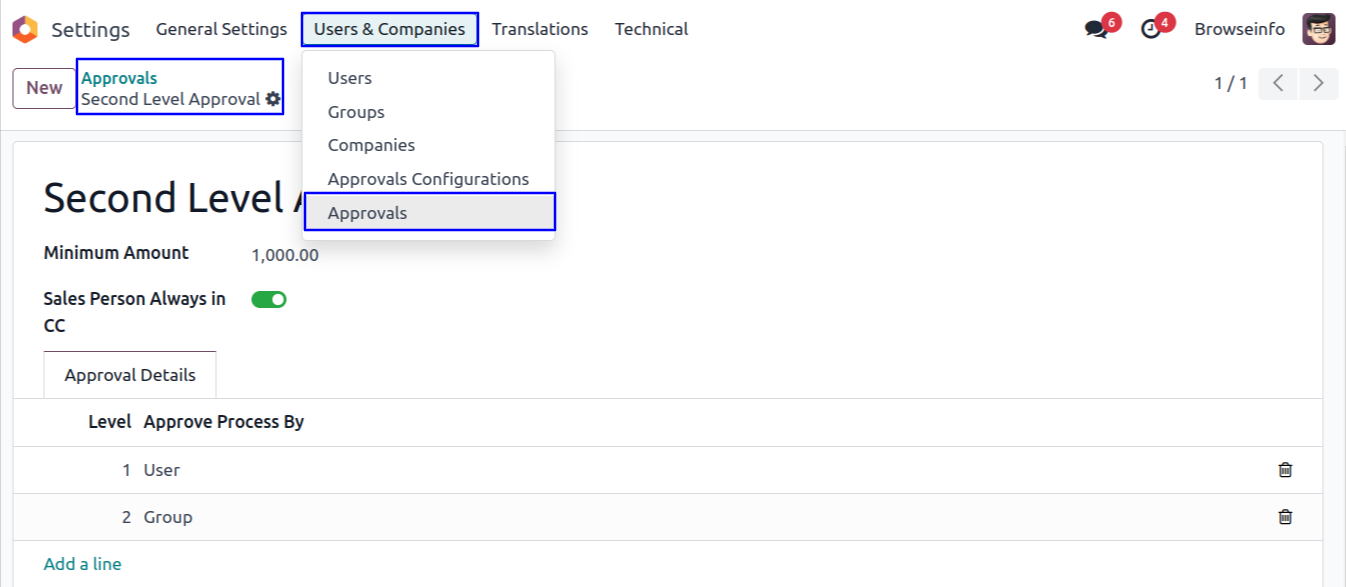Delete the Group approval line
Viewport: 1346px width, 587px height.
[x=1285, y=517]
